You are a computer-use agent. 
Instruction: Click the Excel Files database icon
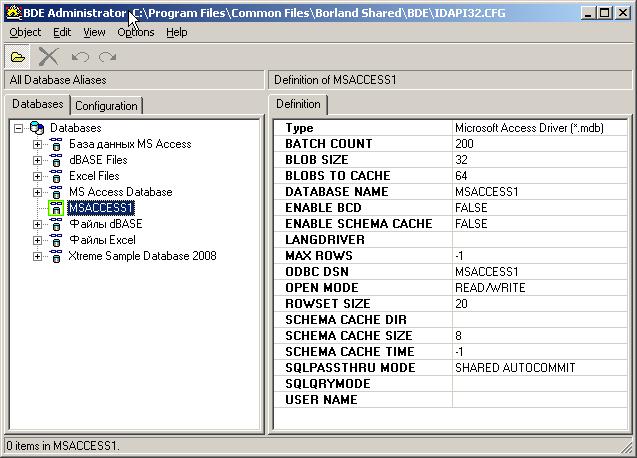point(56,176)
